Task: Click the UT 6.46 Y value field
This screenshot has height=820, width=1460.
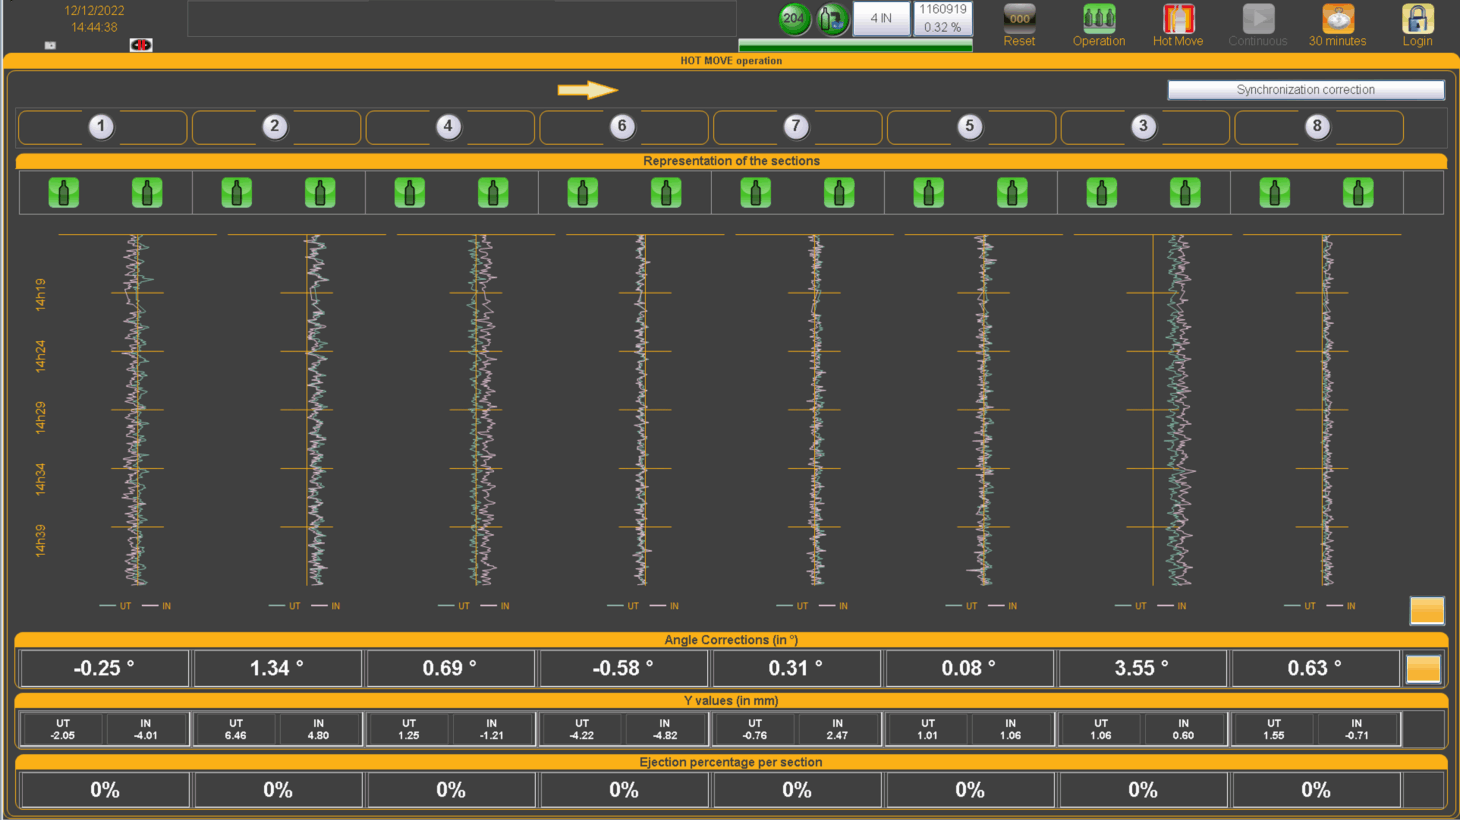Action: [236, 729]
